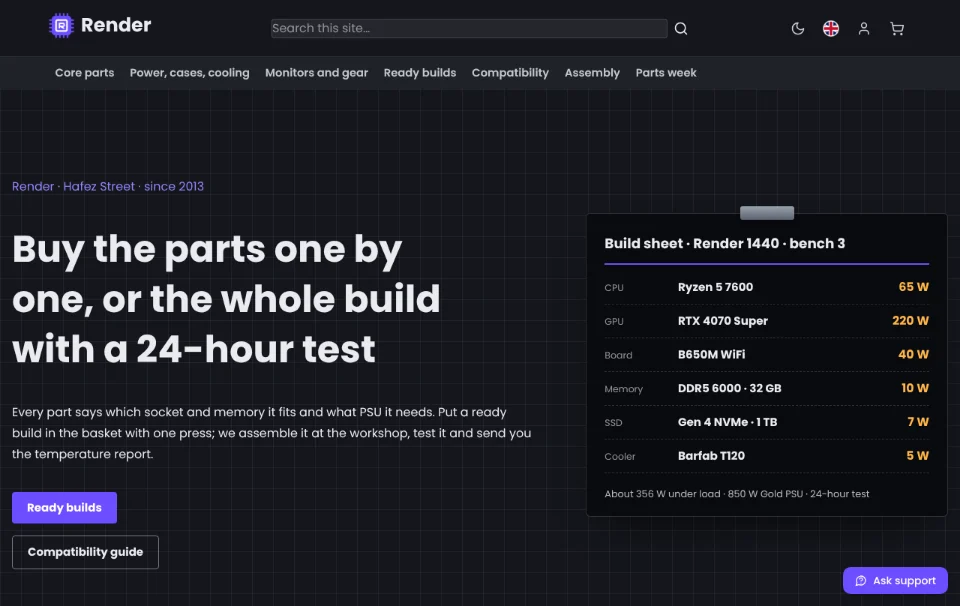Open the Assembly nav item
This screenshot has width=960, height=606.
pos(592,73)
